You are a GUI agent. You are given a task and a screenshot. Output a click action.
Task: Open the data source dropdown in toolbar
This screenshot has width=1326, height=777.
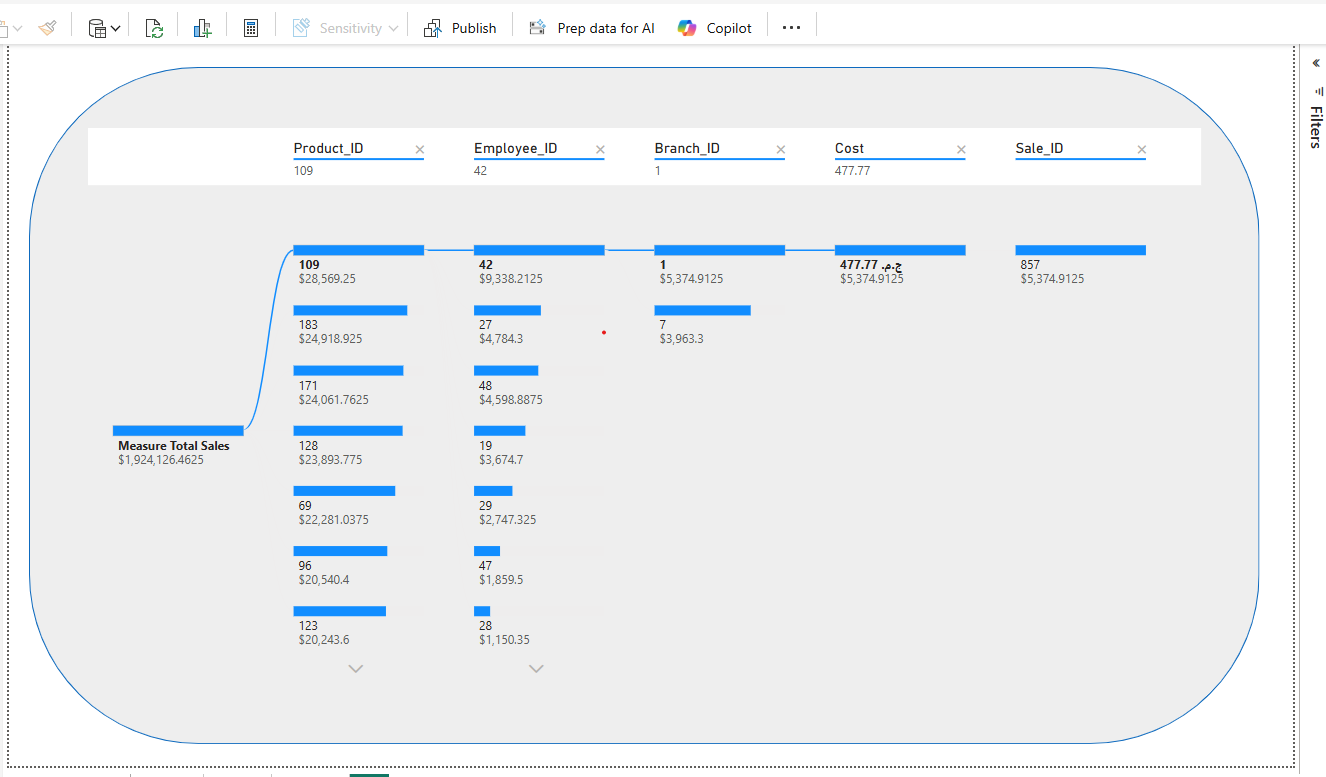104,28
